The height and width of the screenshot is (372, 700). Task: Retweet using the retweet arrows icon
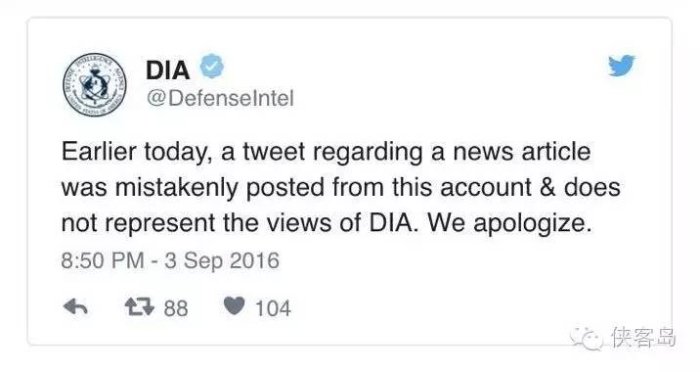[x=139, y=307]
